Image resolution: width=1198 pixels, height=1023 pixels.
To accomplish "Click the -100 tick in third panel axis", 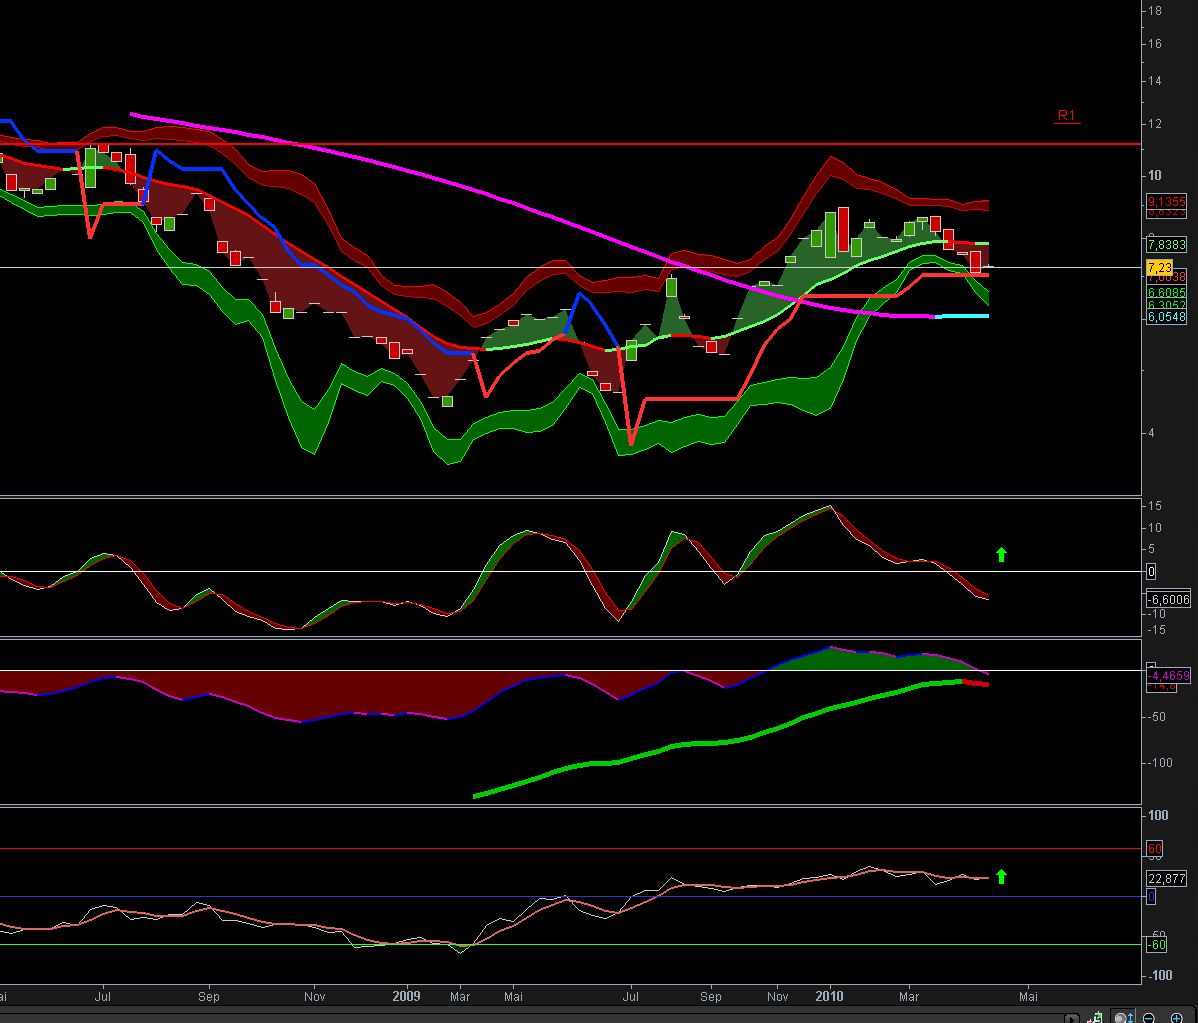I will pos(1158,762).
